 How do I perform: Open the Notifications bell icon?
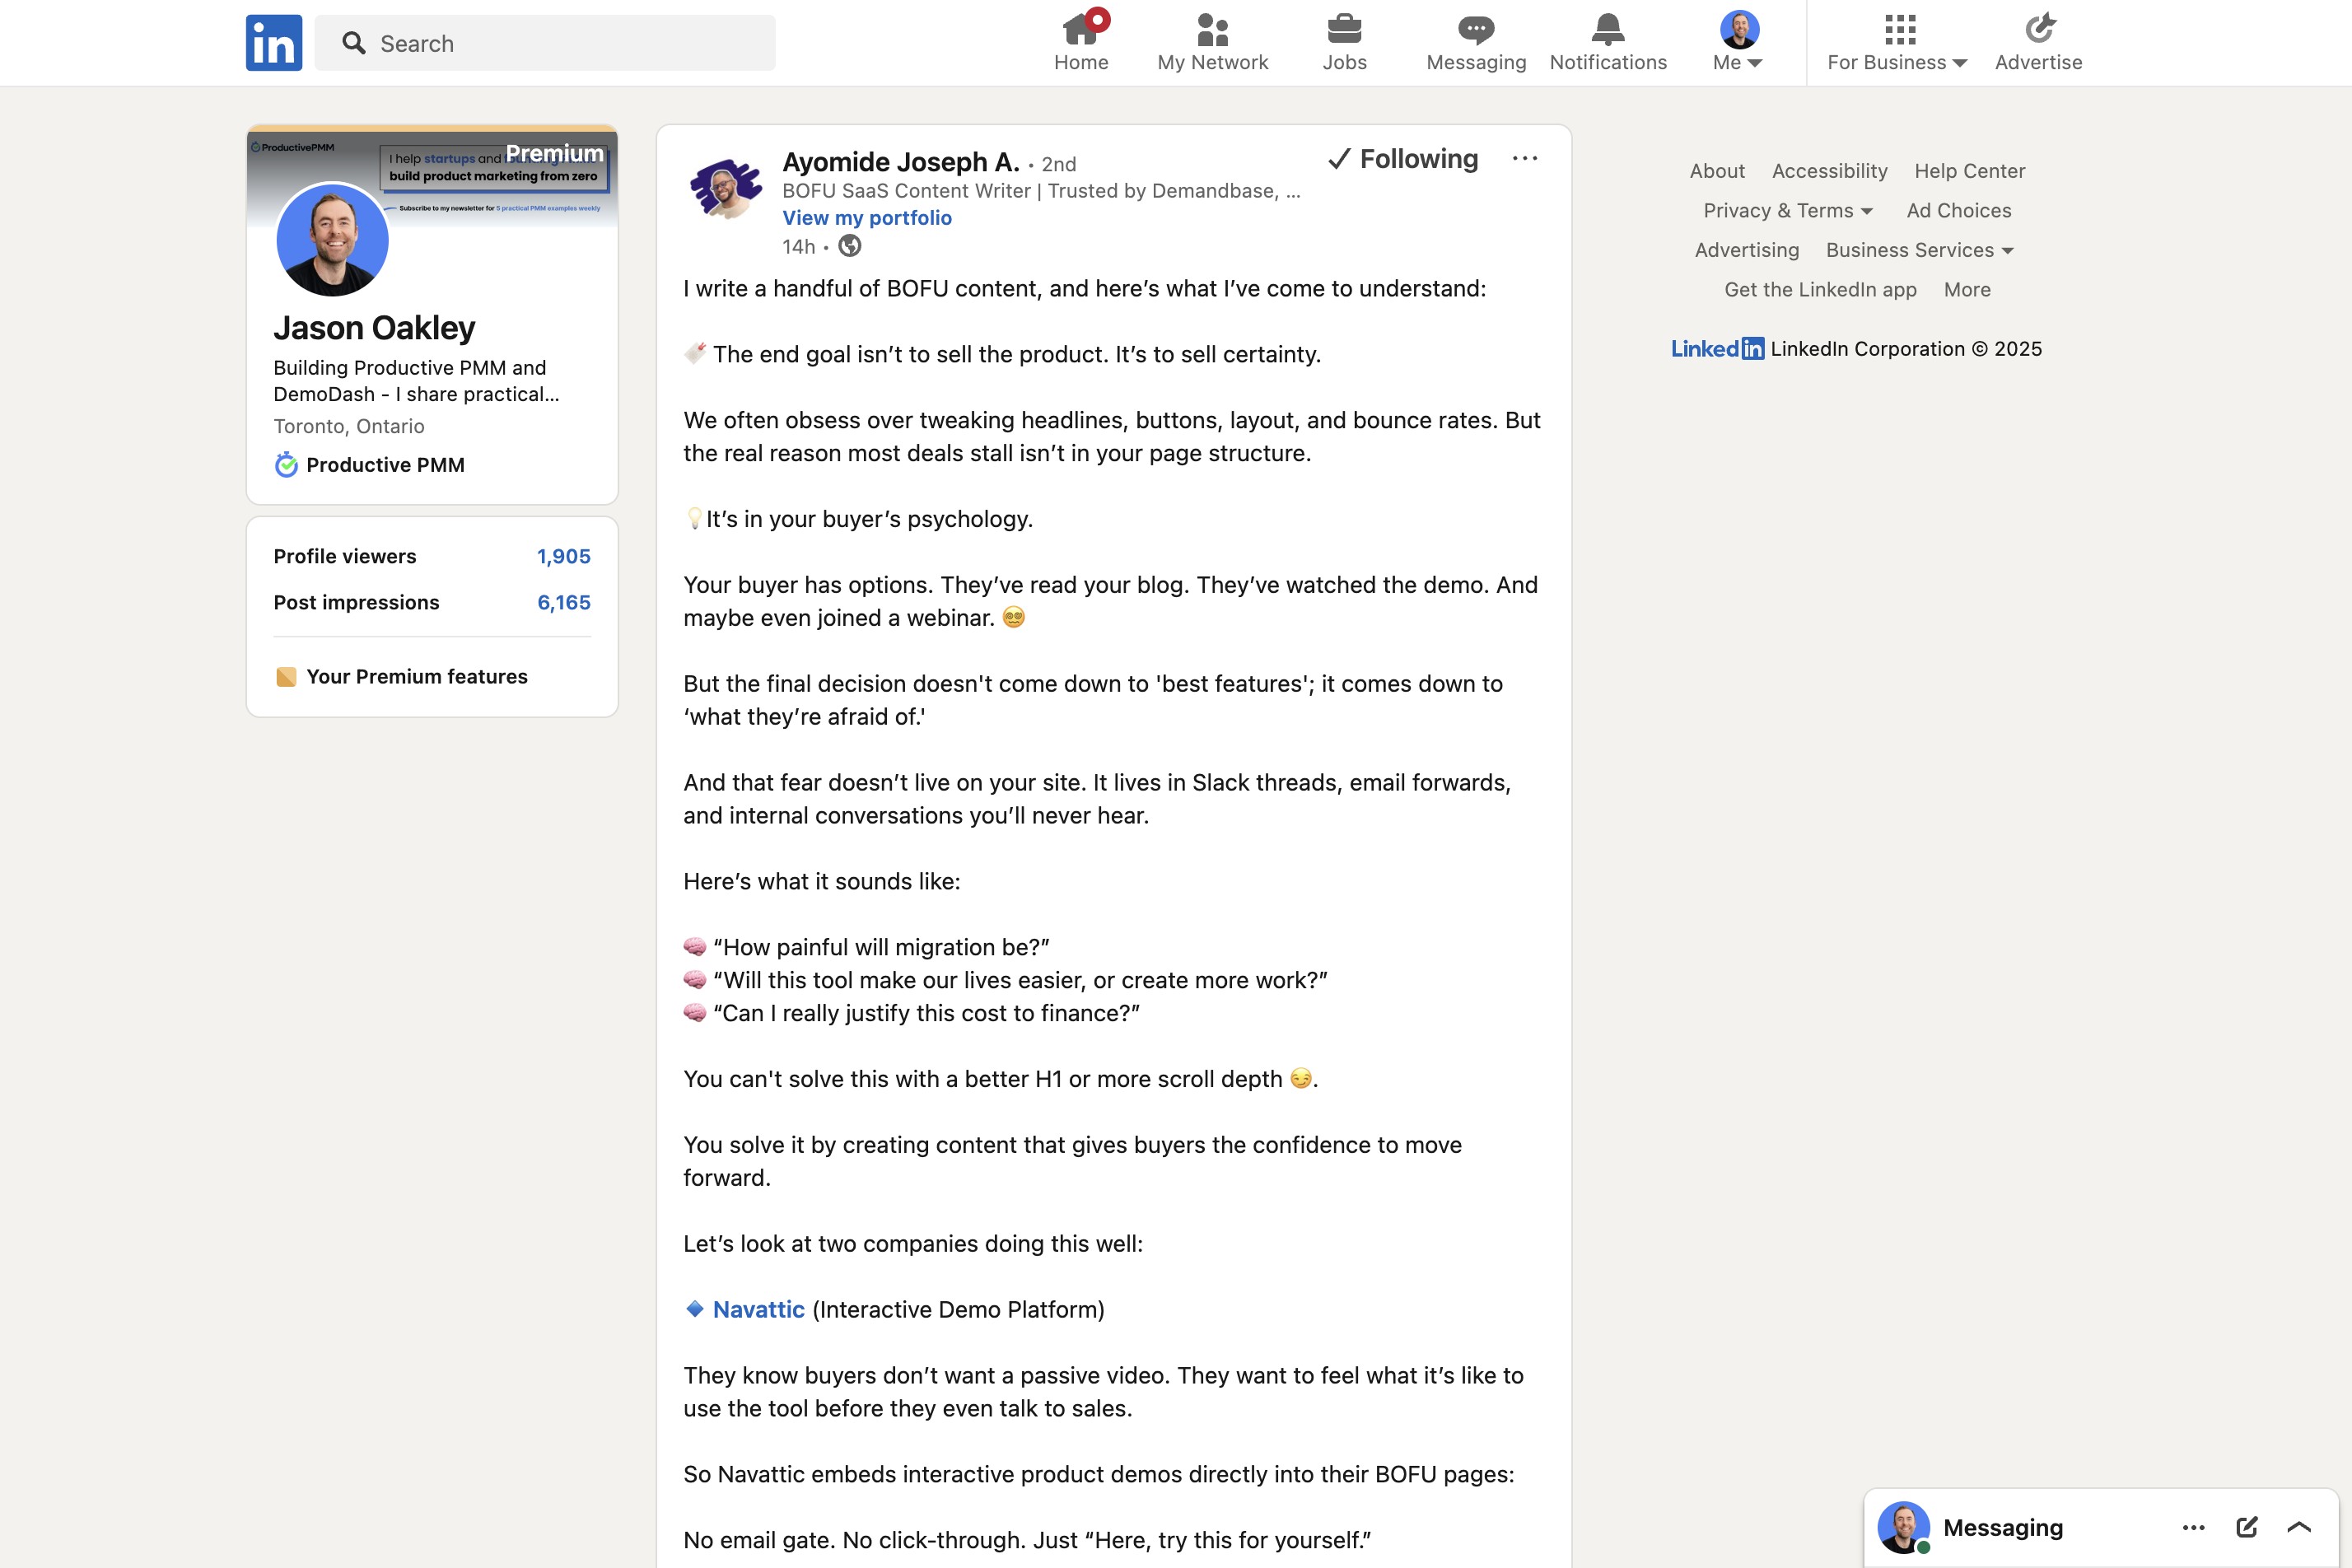(x=1608, y=29)
